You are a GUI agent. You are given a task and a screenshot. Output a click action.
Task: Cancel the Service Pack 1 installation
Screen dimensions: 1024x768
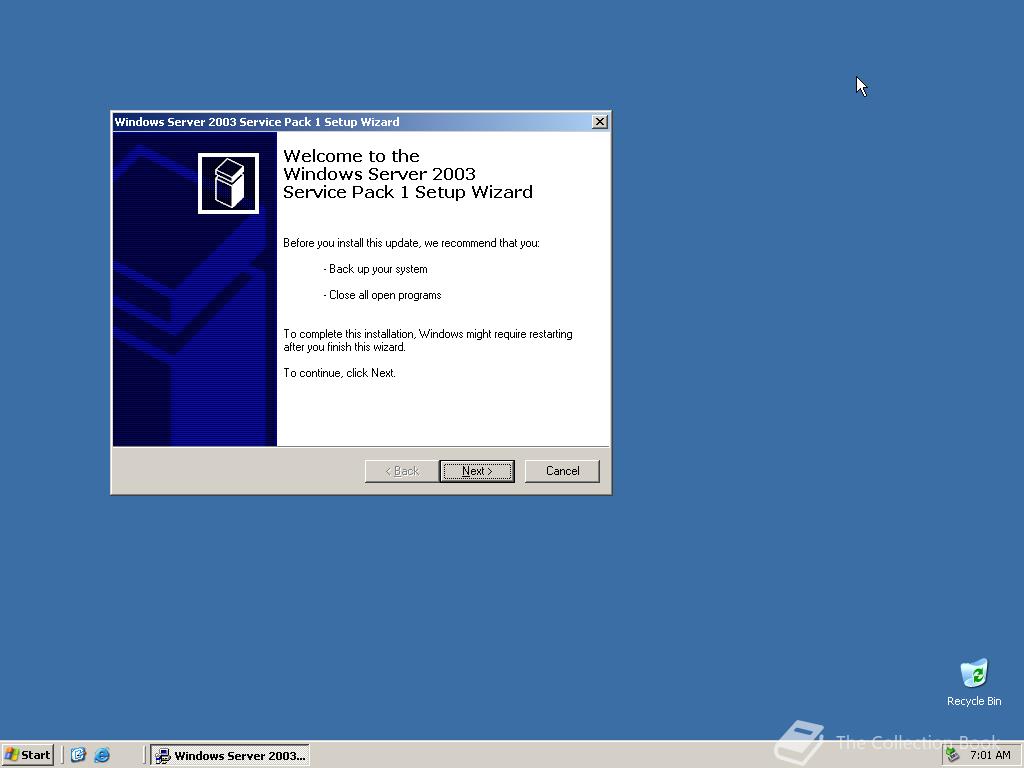562,470
